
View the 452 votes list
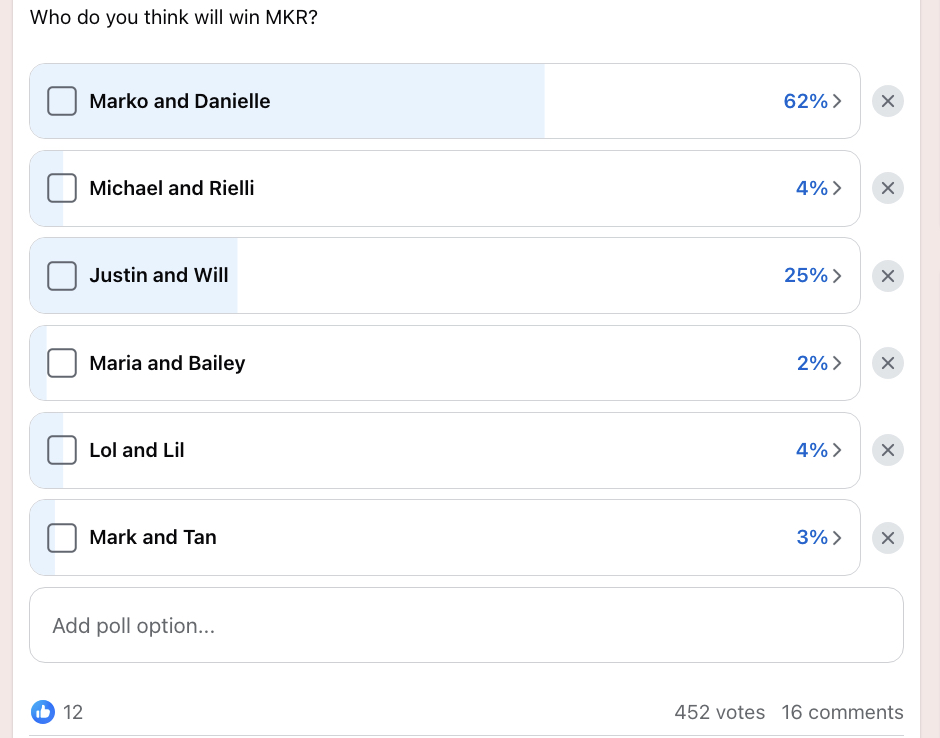[x=719, y=713]
